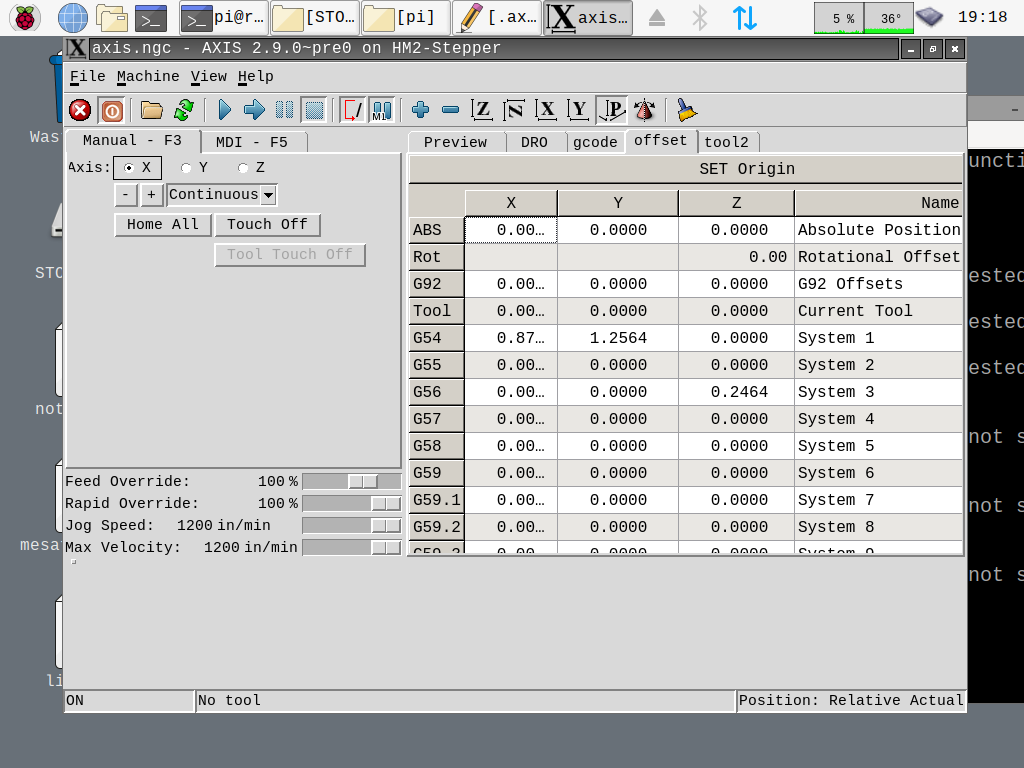Adjust the Jog Speed slider

point(351,526)
